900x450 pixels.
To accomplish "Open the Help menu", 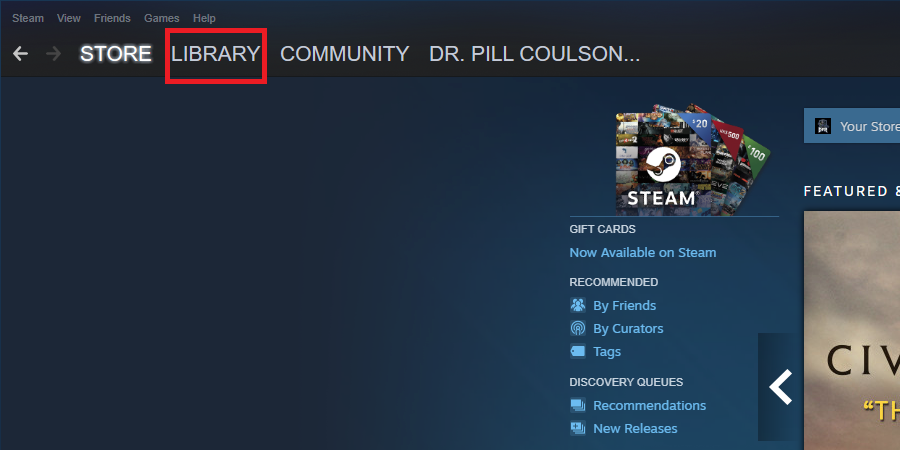I will (204, 18).
